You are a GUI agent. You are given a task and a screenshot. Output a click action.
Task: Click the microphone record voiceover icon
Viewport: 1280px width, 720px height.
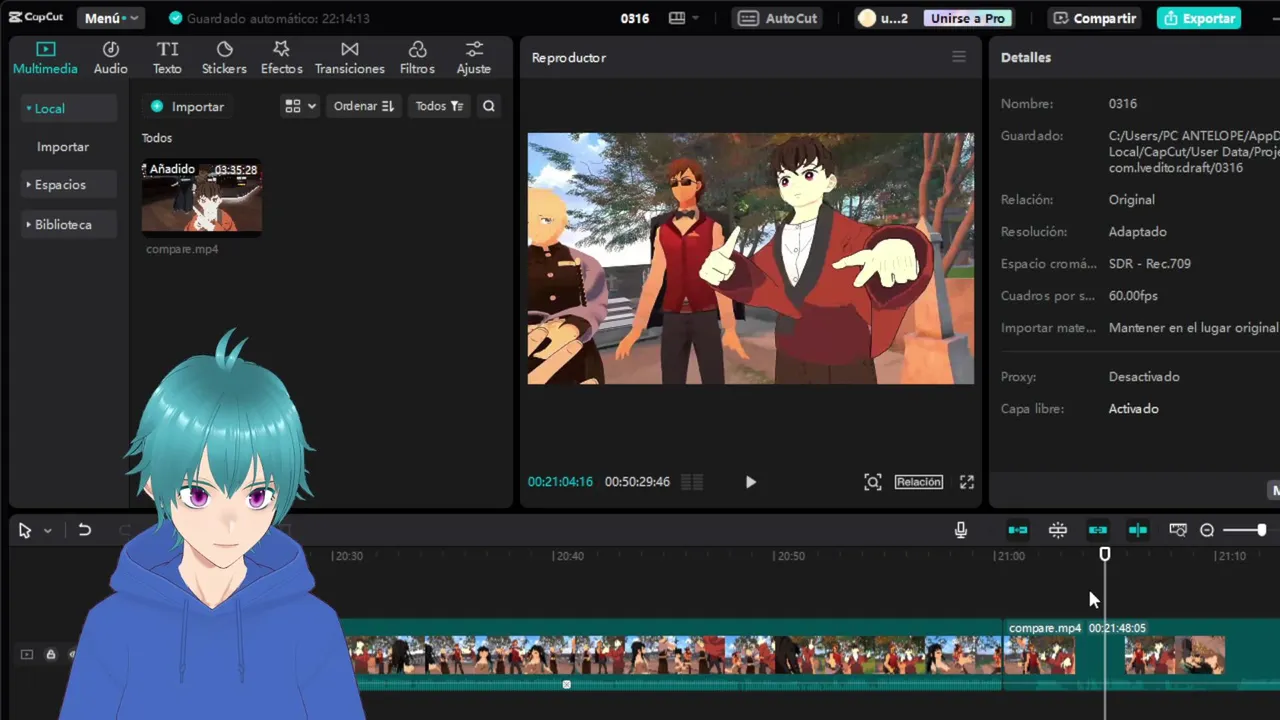[961, 530]
